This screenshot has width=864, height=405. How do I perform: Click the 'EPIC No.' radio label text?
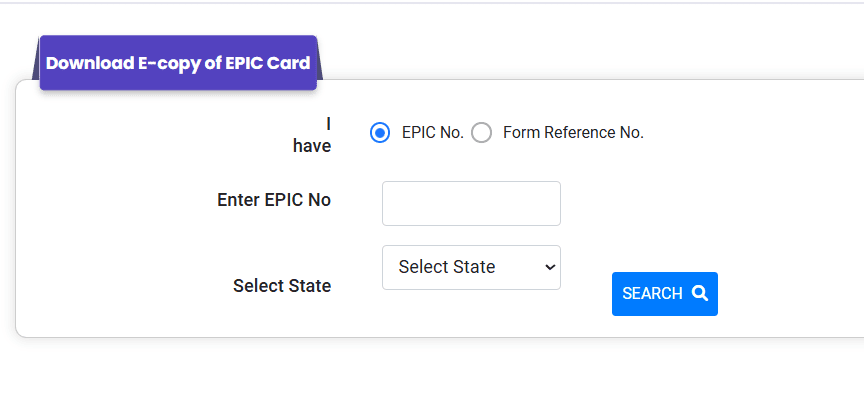432,133
